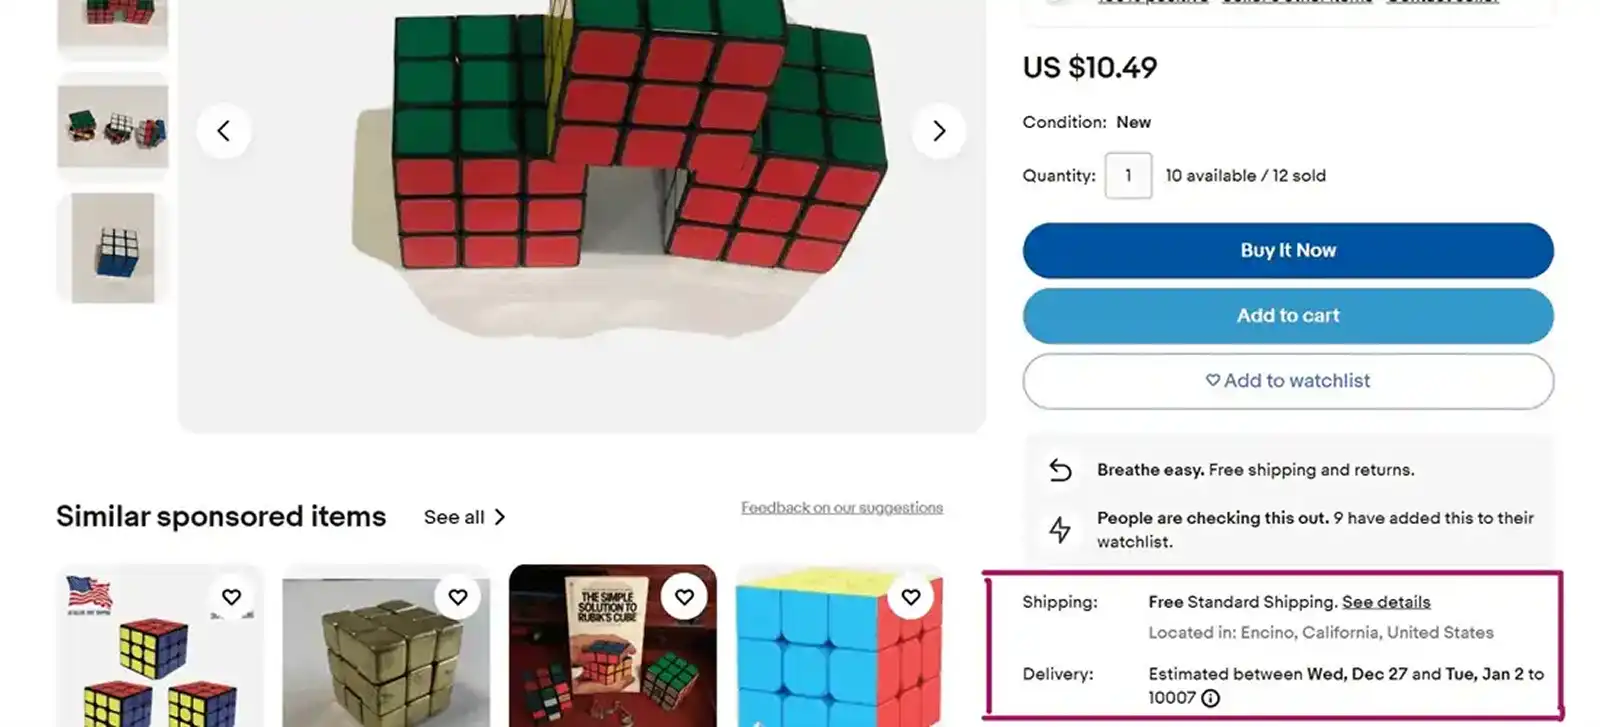
Task: Click the heart icon on the colorful speed cube listing
Action: 911,596
